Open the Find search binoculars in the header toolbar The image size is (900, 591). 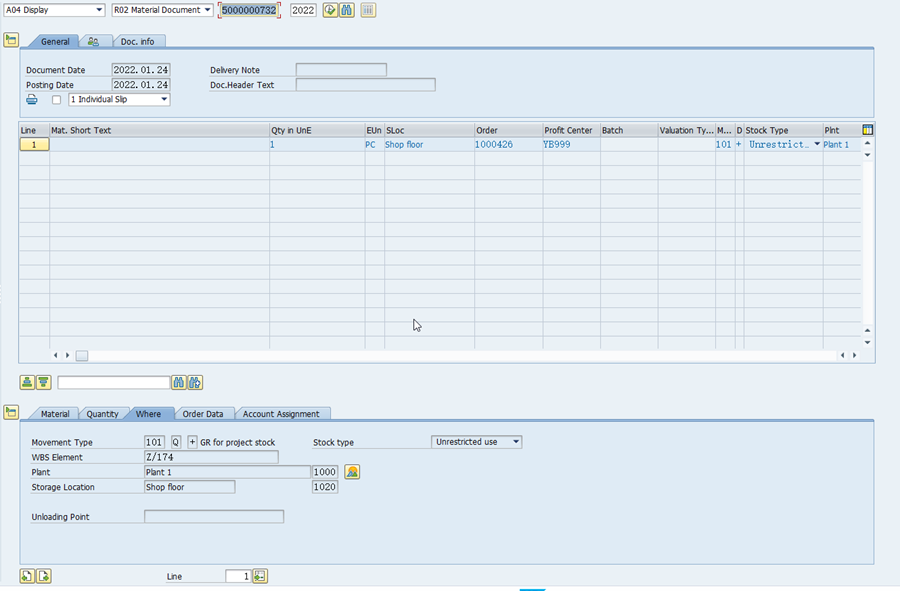[x=345, y=9]
